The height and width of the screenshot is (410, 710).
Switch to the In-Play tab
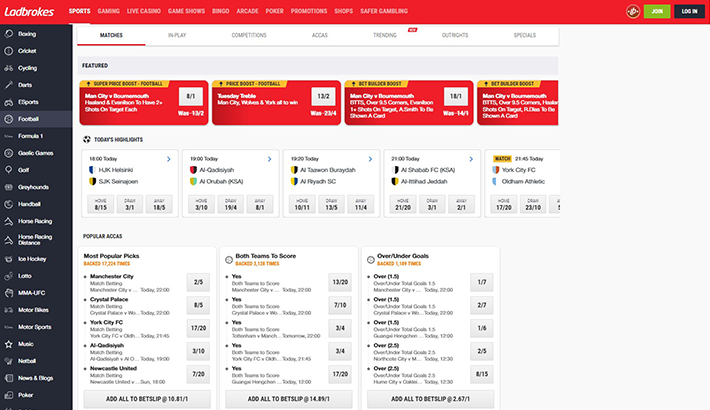177,35
